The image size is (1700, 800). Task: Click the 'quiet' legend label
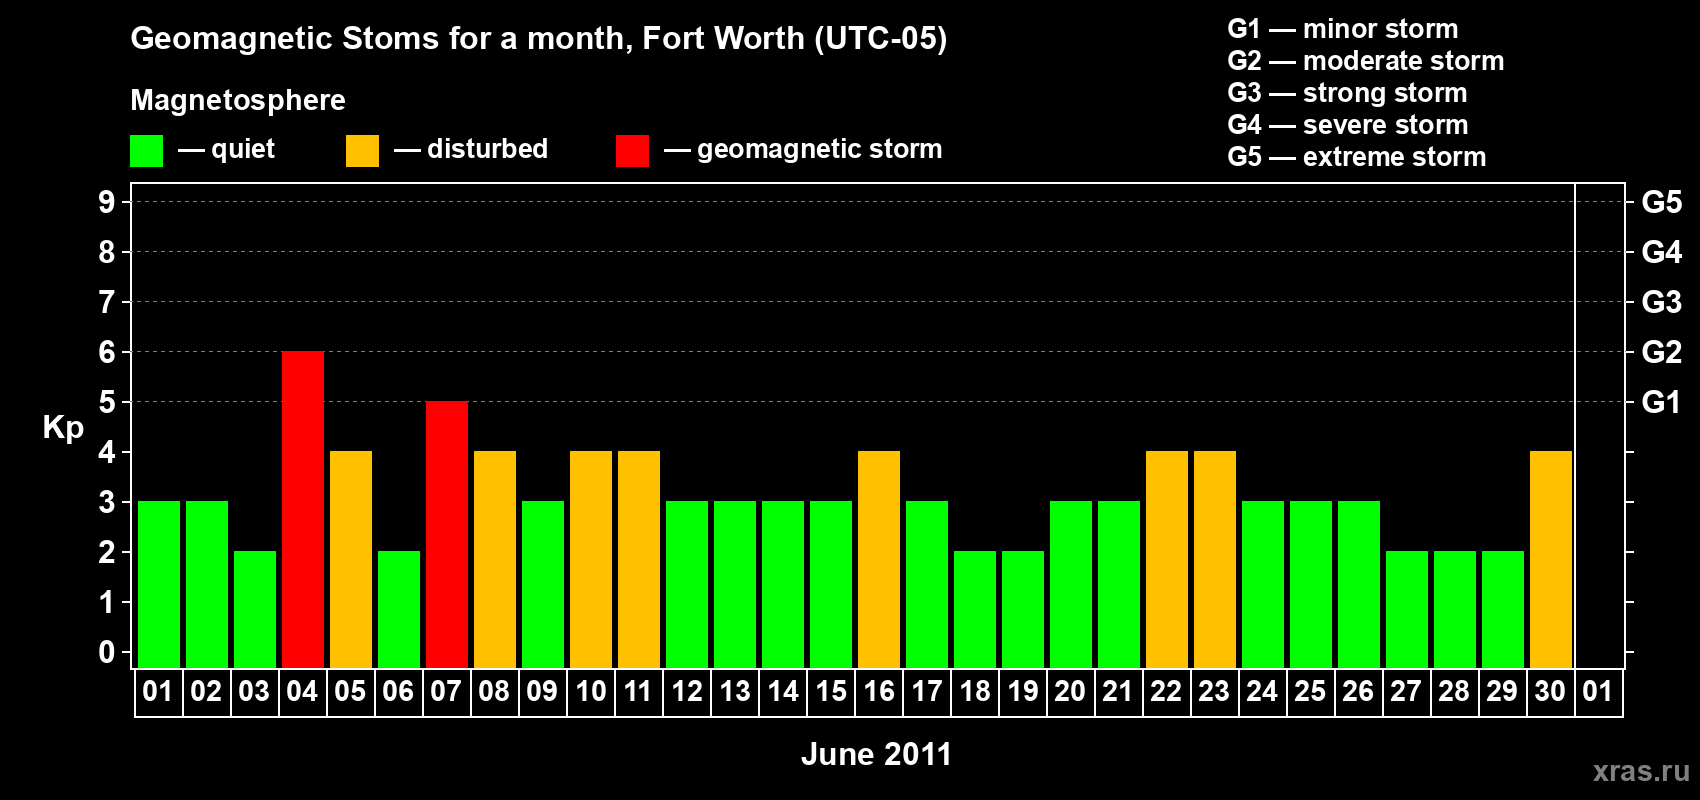point(243,149)
